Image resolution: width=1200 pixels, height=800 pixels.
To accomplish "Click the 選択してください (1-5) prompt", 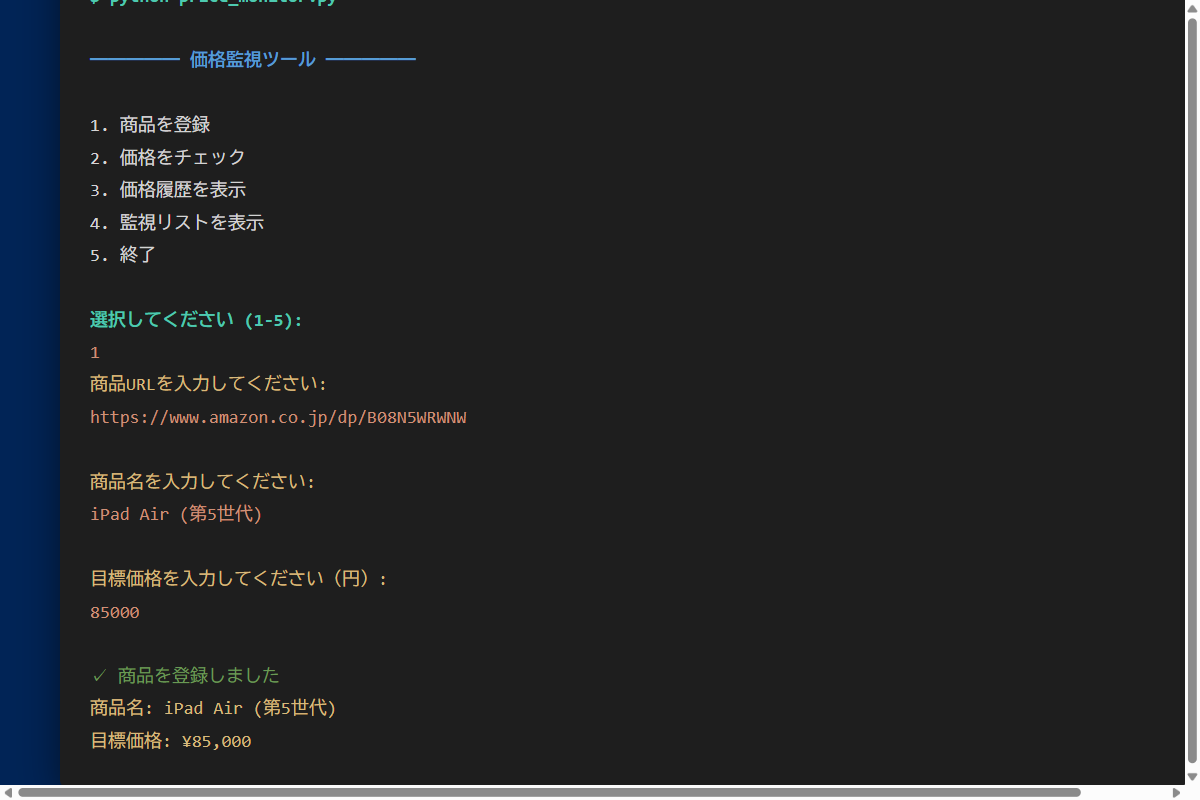I will [x=196, y=320].
